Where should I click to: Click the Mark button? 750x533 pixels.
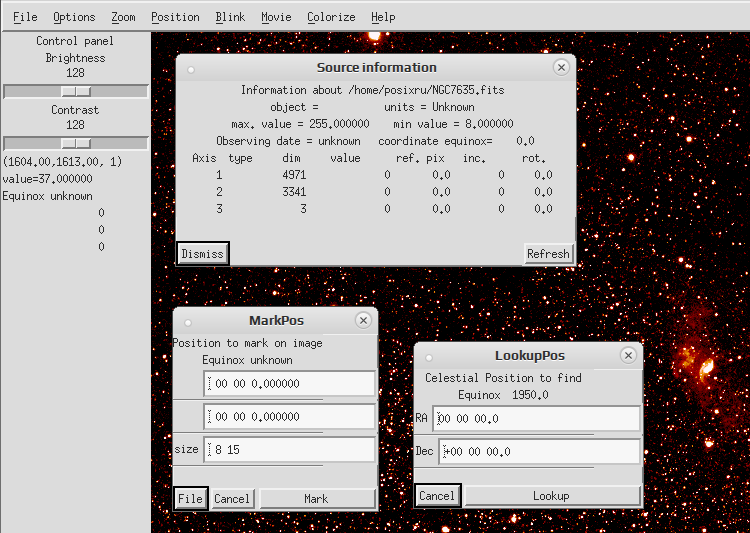coord(317,499)
